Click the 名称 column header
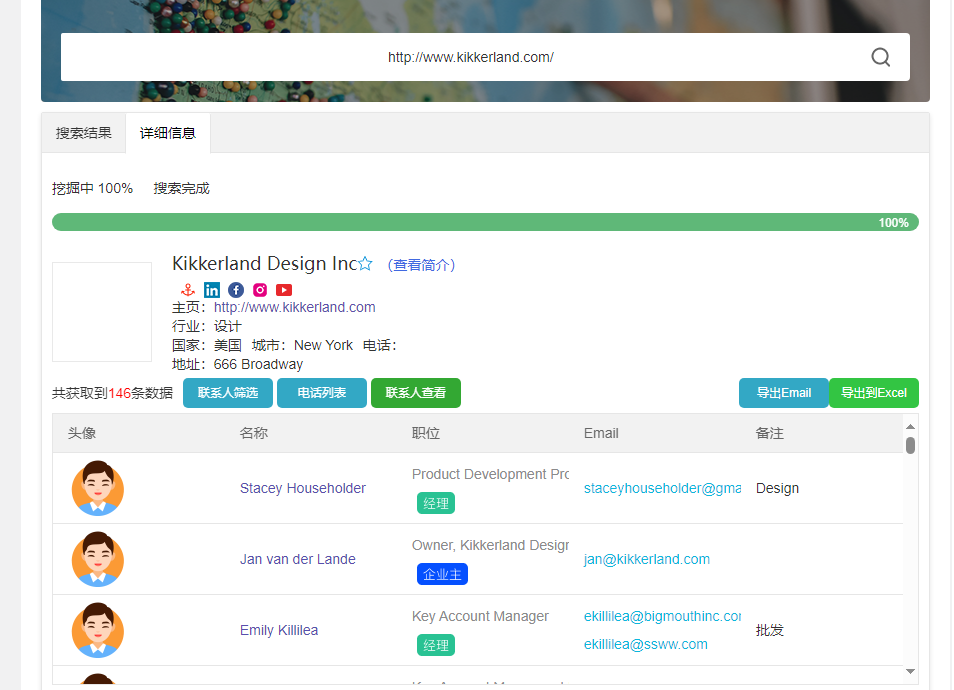 (x=254, y=433)
